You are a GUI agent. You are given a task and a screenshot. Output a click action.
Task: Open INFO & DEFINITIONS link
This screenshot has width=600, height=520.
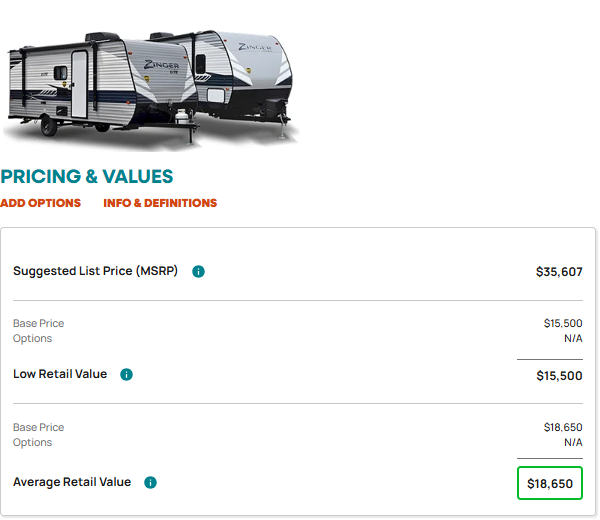(160, 203)
